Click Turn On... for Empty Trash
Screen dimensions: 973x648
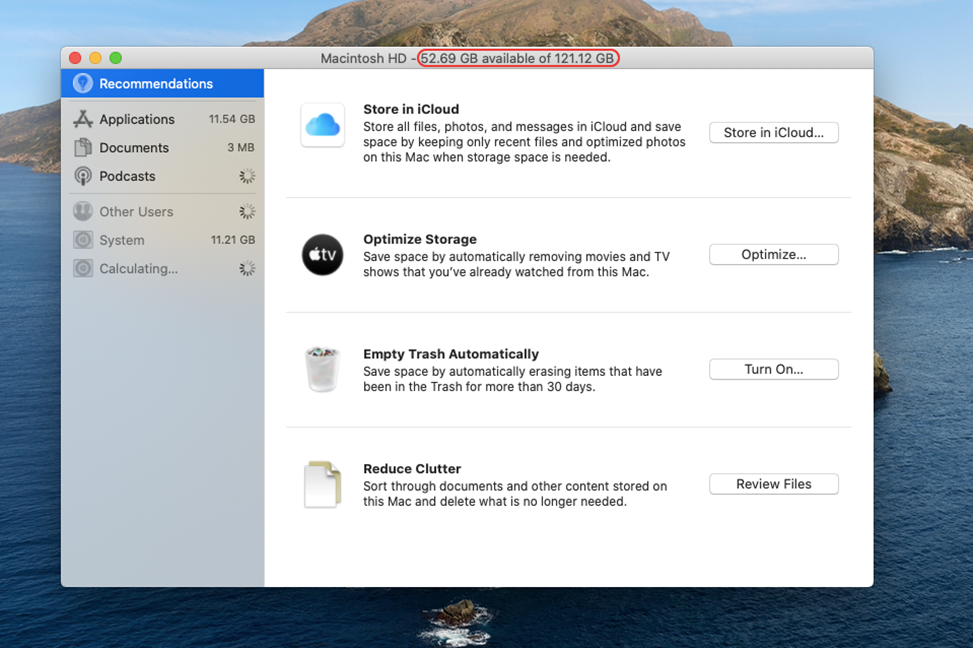point(774,369)
